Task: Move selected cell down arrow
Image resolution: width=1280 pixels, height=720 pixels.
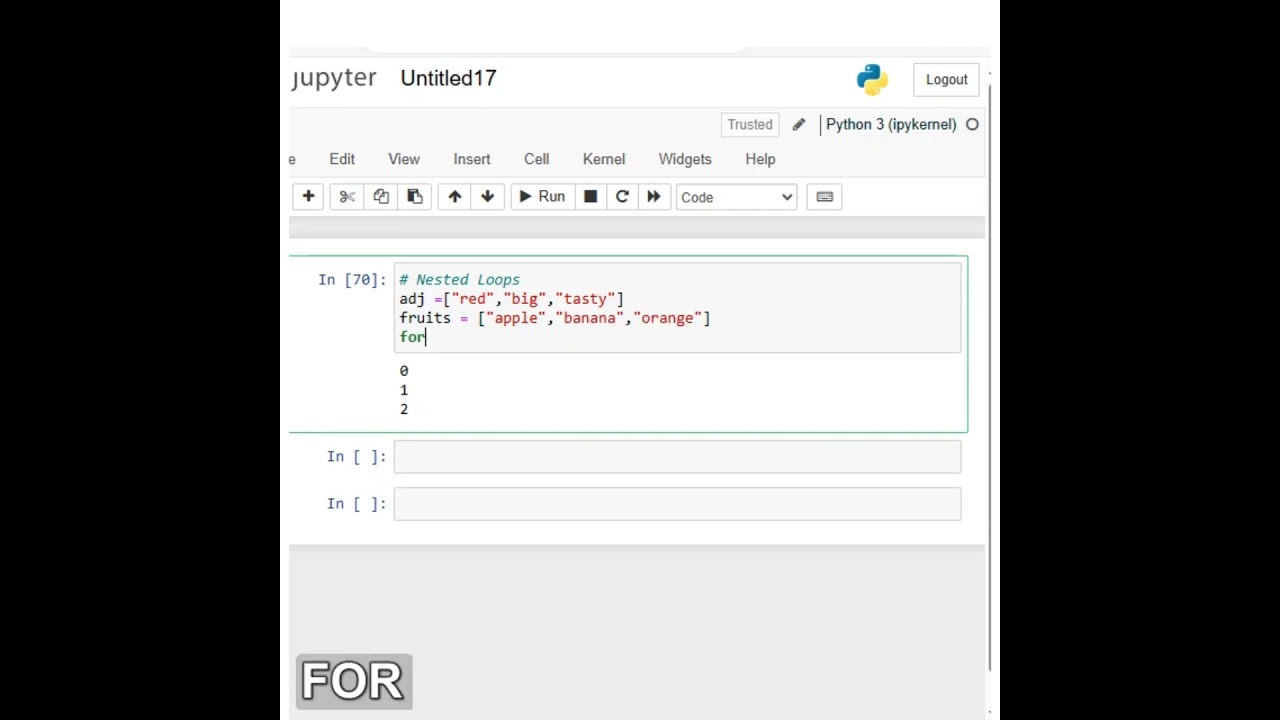Action: click(487, 197)
